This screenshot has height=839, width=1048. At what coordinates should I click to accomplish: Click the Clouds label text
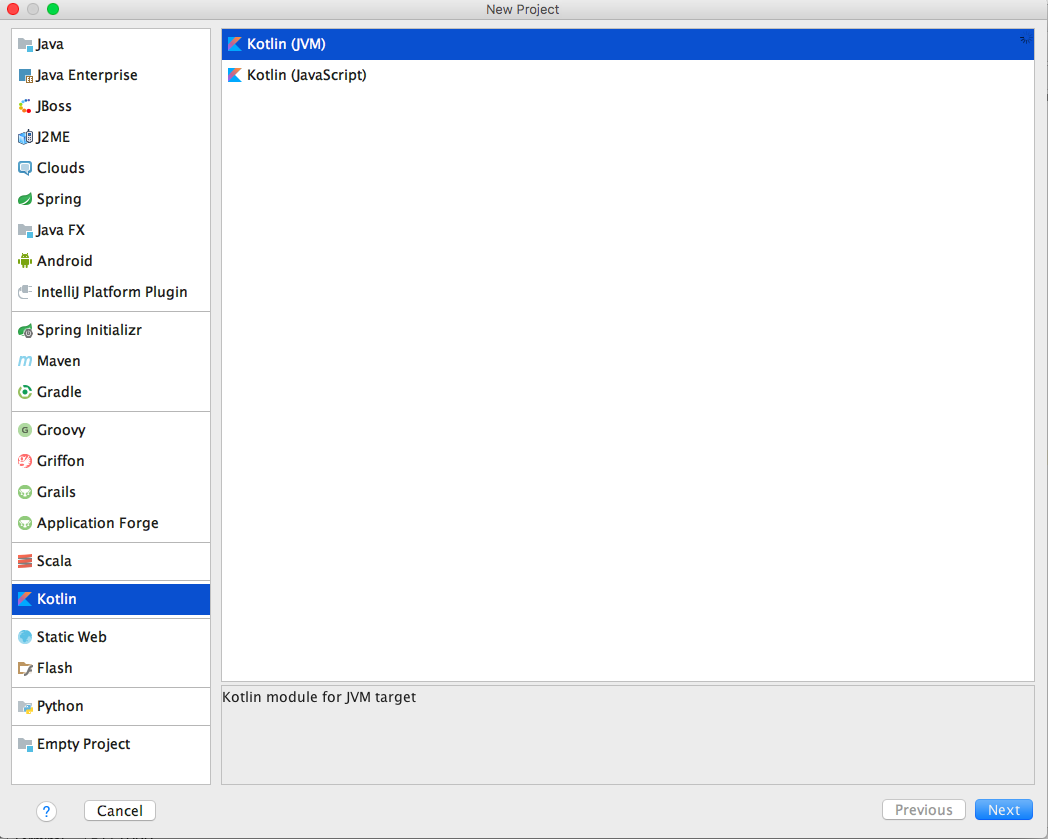(60, 168)
